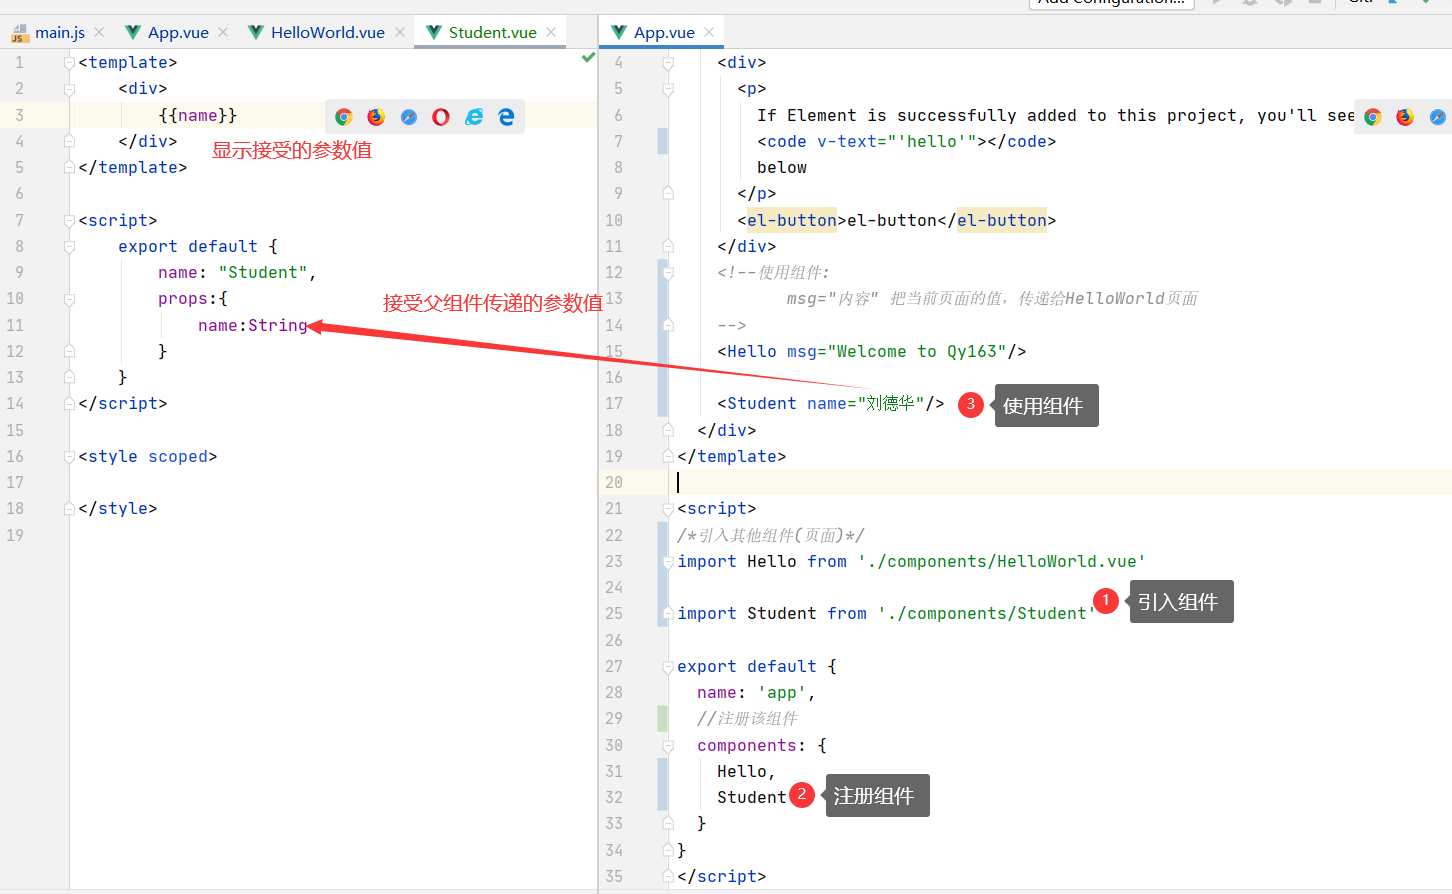
Task: Click the <Hello msg="Welcome to Qy163"/> line
Action: click(x=872, y=351)
